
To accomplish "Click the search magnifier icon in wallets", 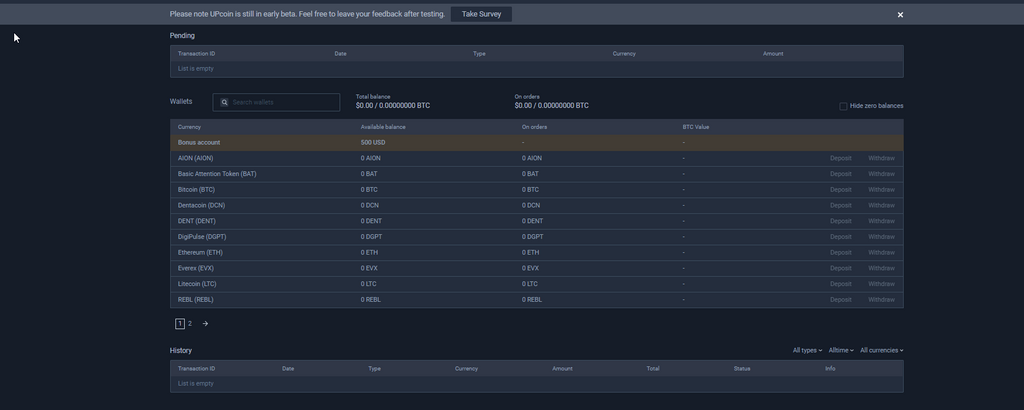I will (x=225, y=103).
